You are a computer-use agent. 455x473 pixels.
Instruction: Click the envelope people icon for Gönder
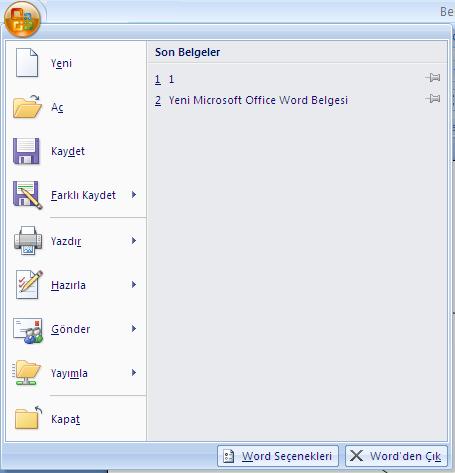tap(28, 331)
